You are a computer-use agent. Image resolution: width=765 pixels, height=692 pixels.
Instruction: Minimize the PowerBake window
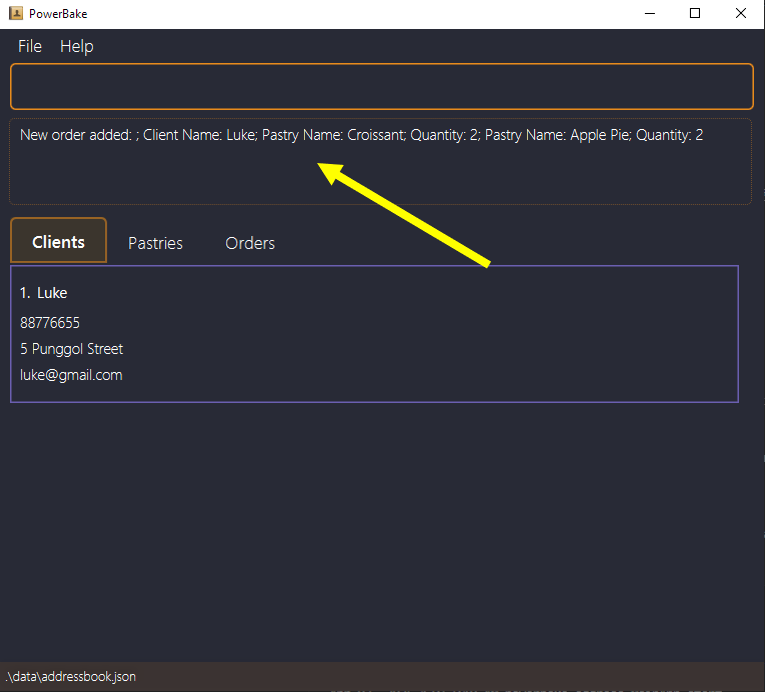pyautogui.click(x=649, y=13)
